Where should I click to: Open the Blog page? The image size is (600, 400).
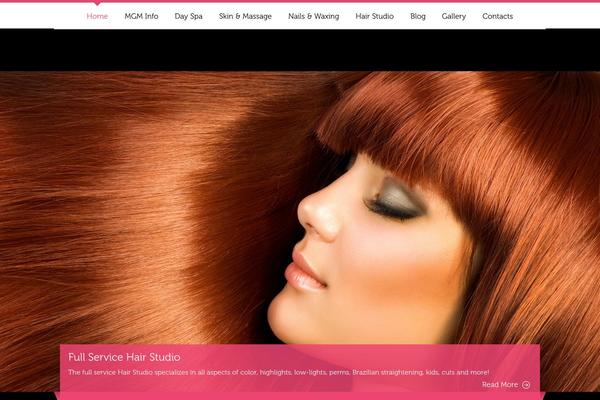point(418,16)
